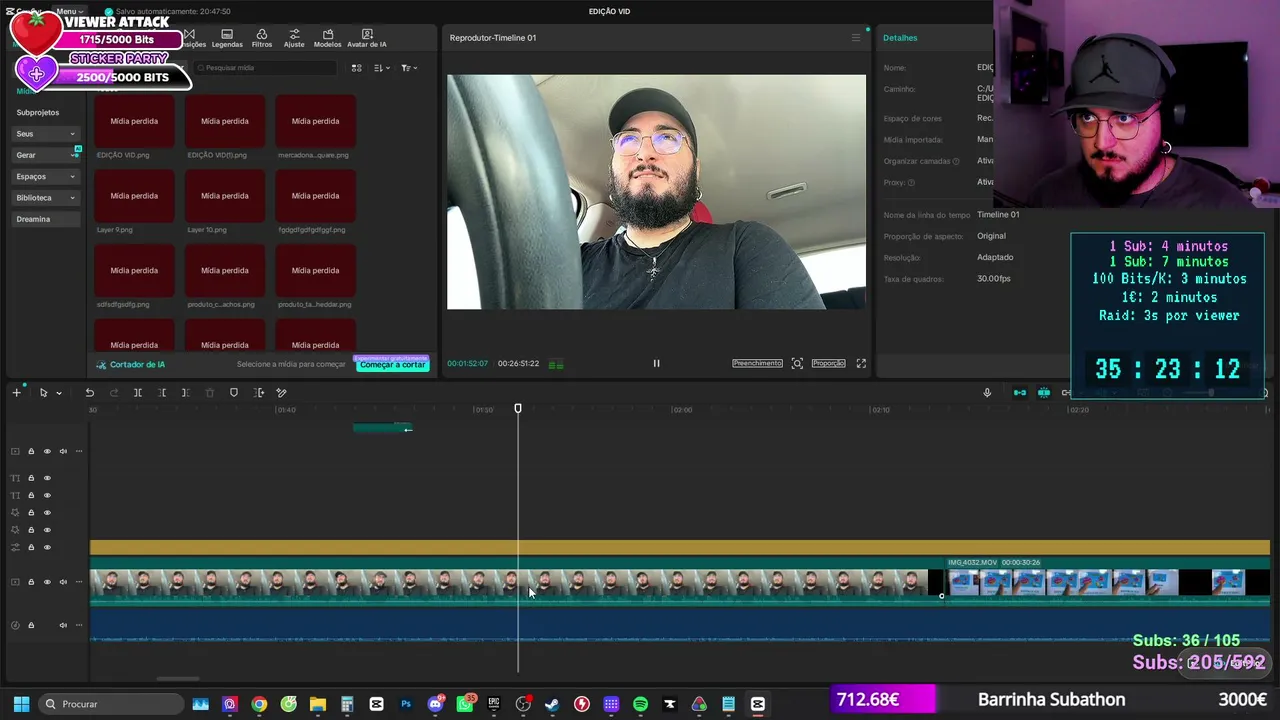Viewport: 1280px width, 720px height.
Task: Open the selection tool mode dropdown
Action: coord(59,393)
